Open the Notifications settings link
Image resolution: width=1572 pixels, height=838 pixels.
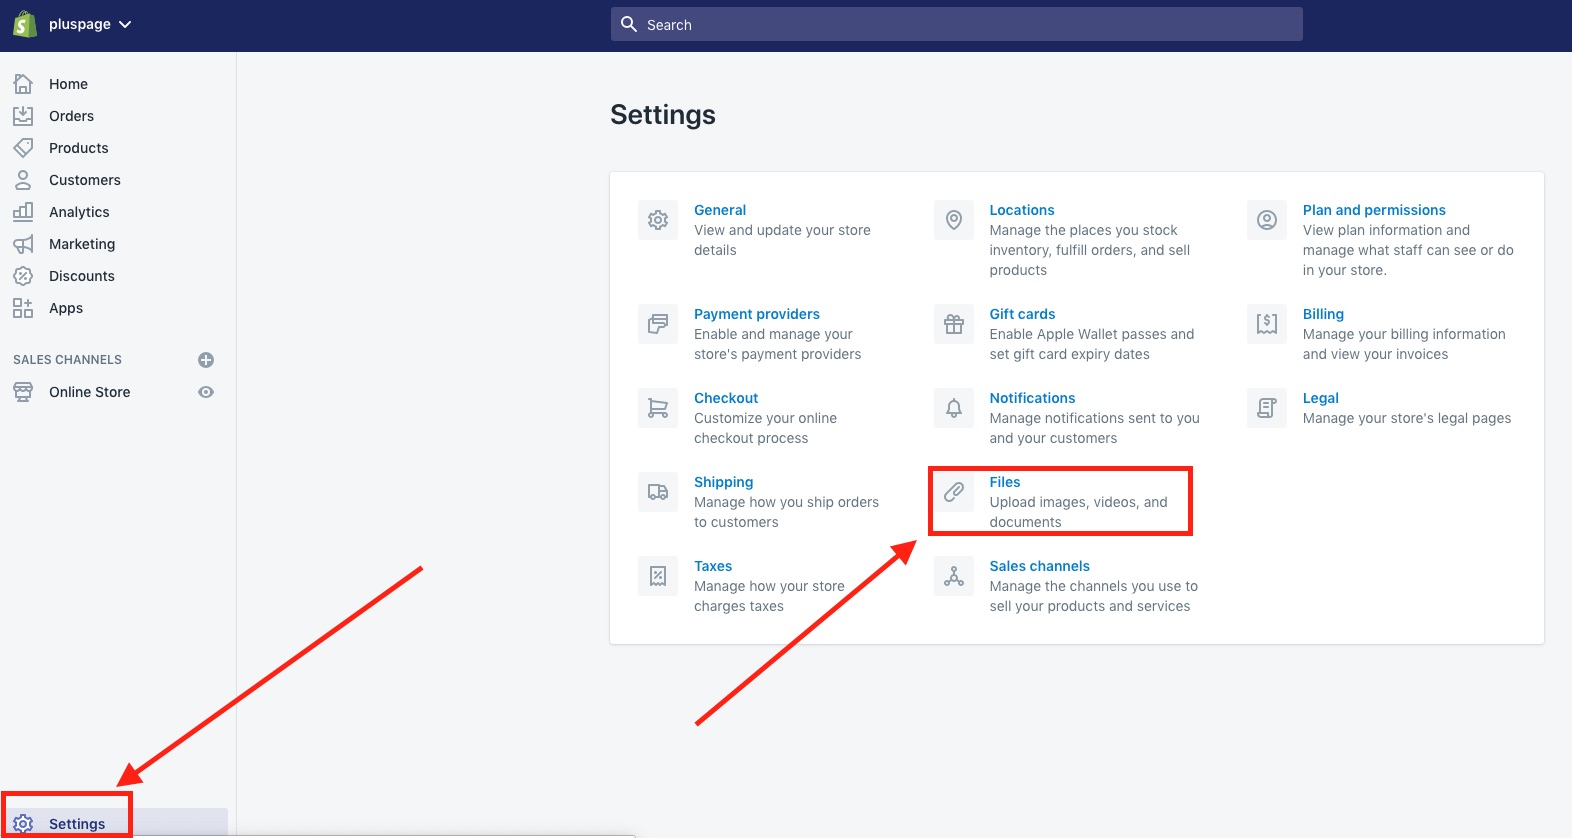point(1032,398)
